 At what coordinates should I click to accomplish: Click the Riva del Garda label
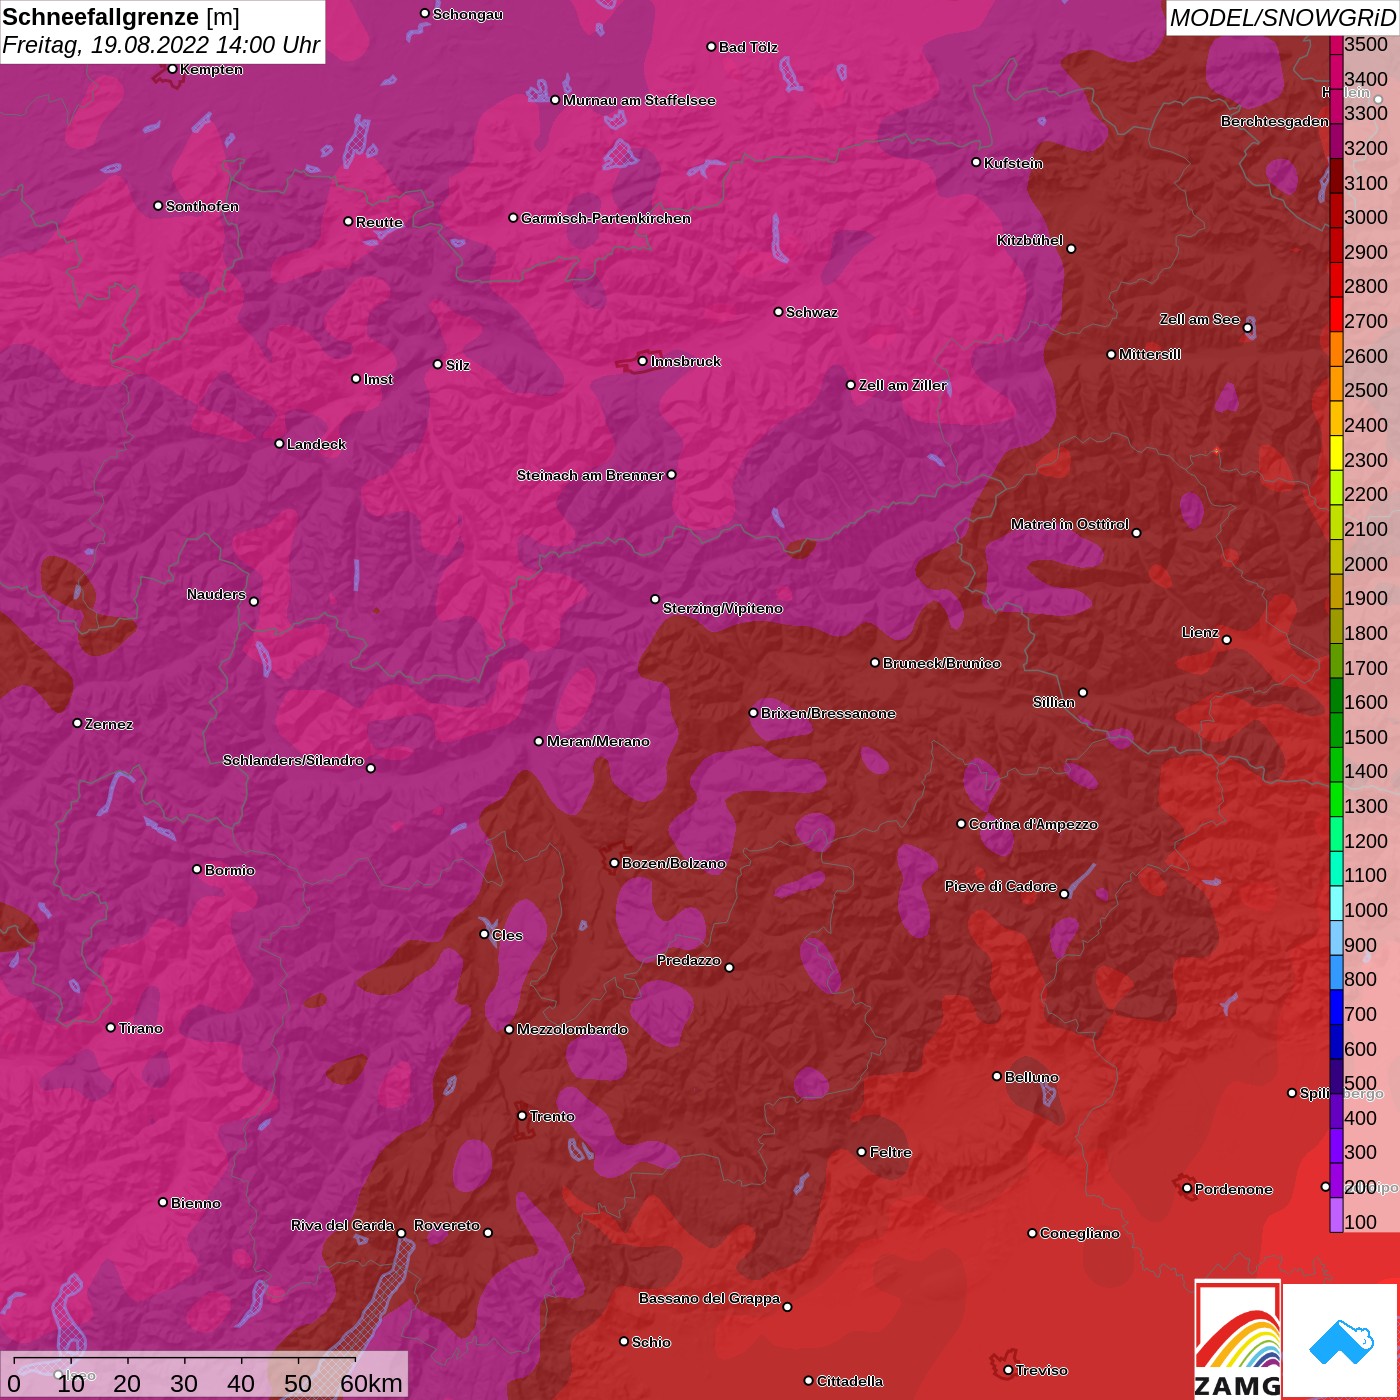tap(342, 1225)
